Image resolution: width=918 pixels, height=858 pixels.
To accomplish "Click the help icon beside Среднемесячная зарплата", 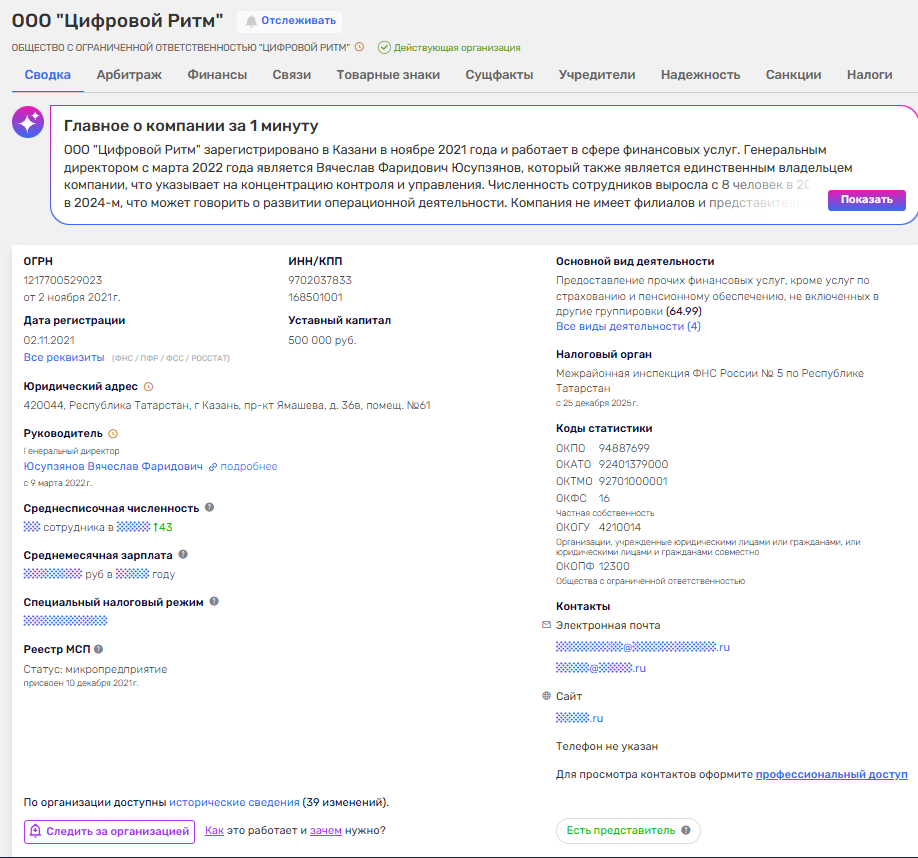I will (x=183, y=554).
